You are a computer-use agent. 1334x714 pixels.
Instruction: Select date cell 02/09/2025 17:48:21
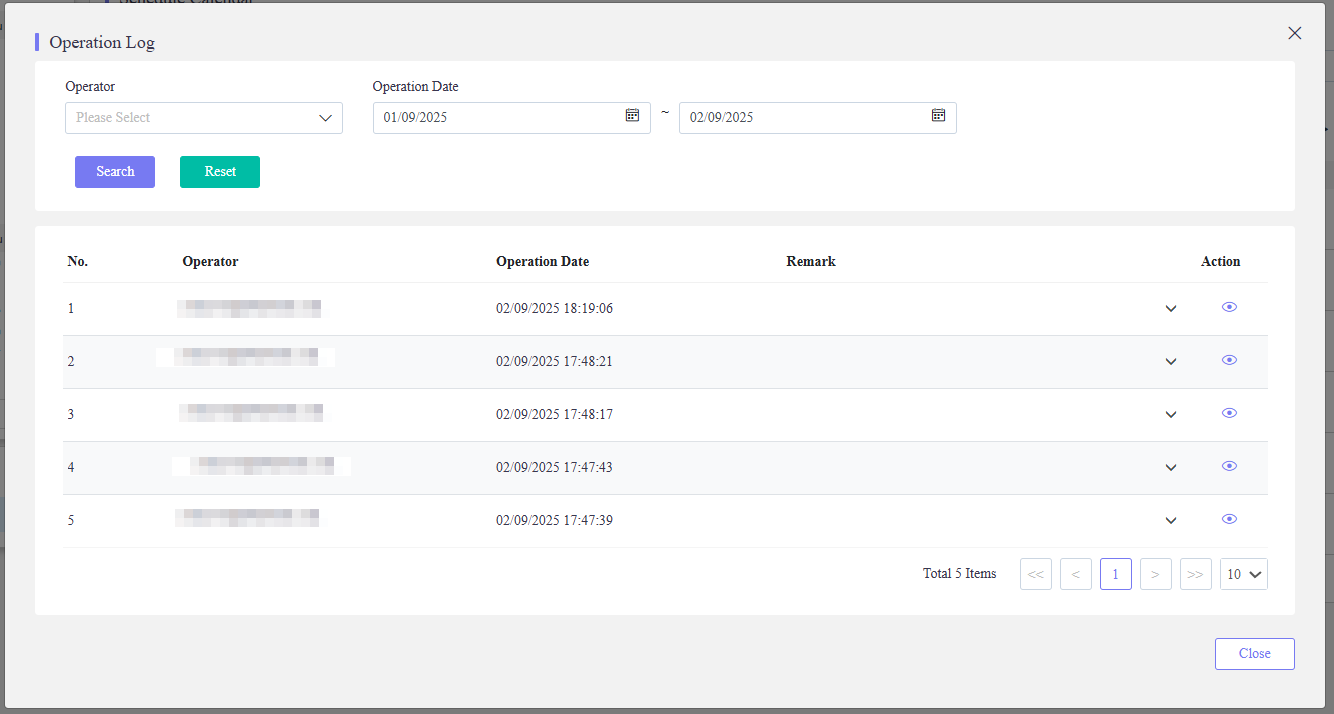click(555, 362)
